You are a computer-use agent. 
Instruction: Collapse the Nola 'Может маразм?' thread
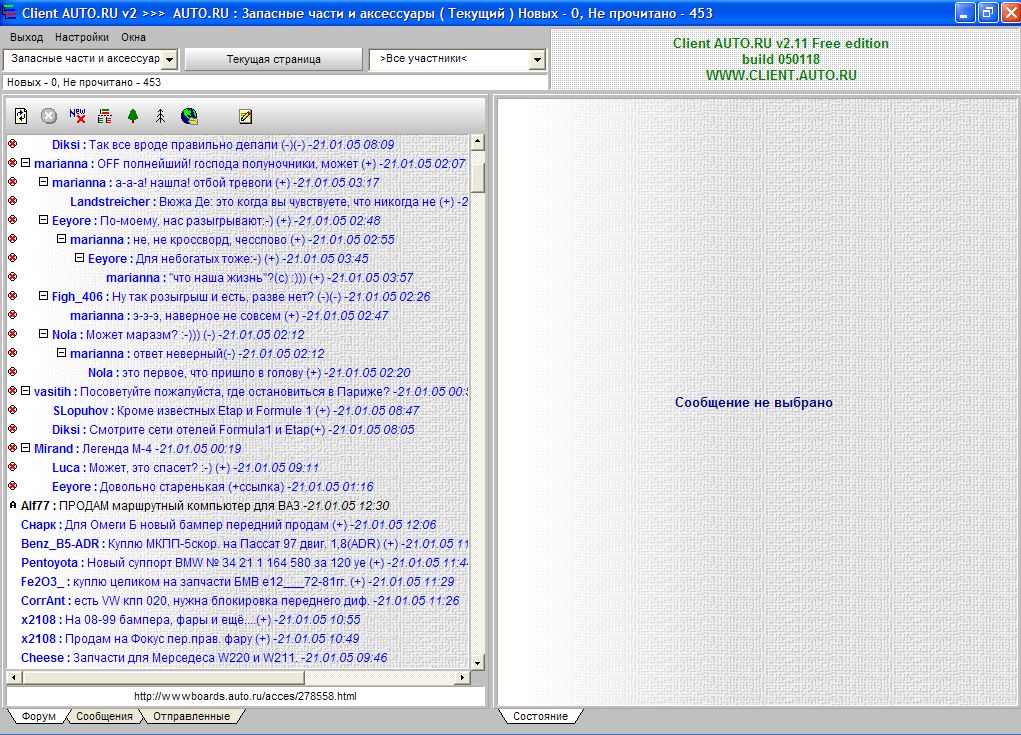click(x=44, y=334)
